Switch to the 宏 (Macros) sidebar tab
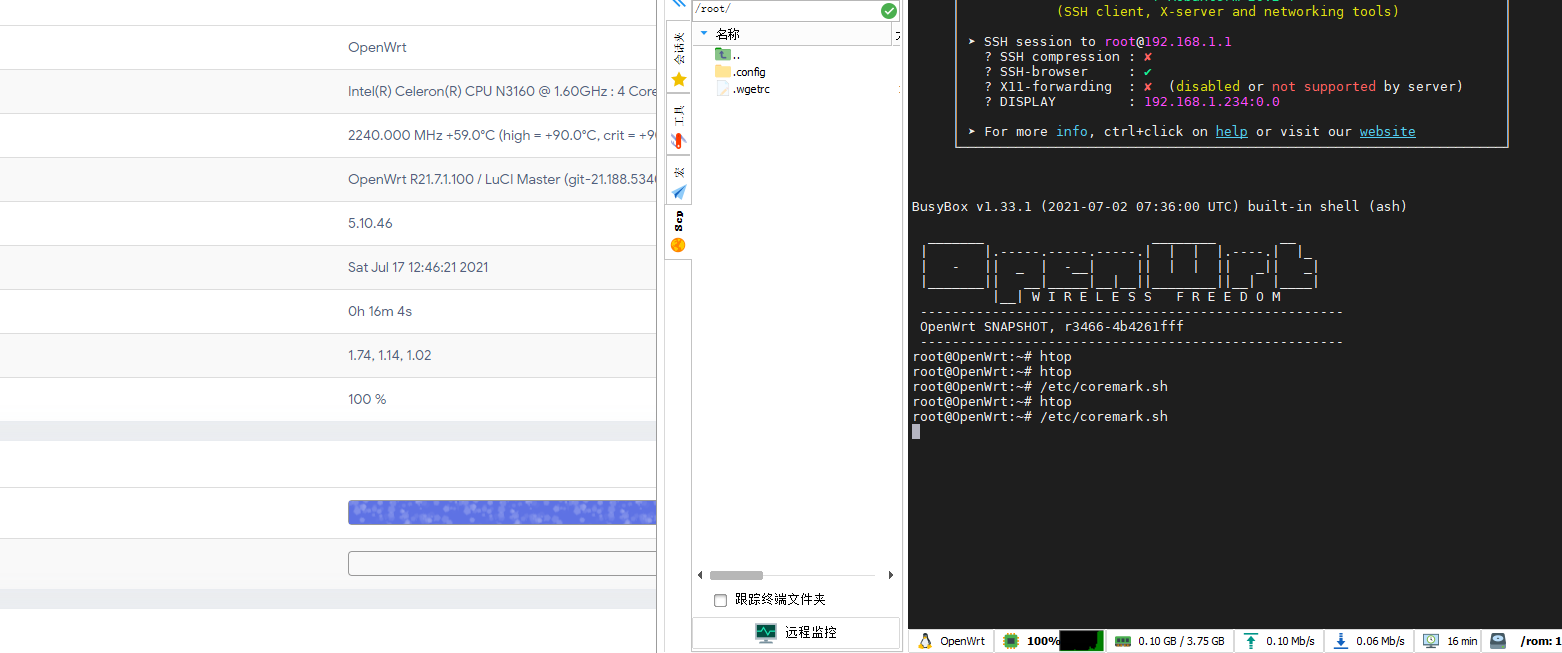1562x653 pixels. click(678, 170)
